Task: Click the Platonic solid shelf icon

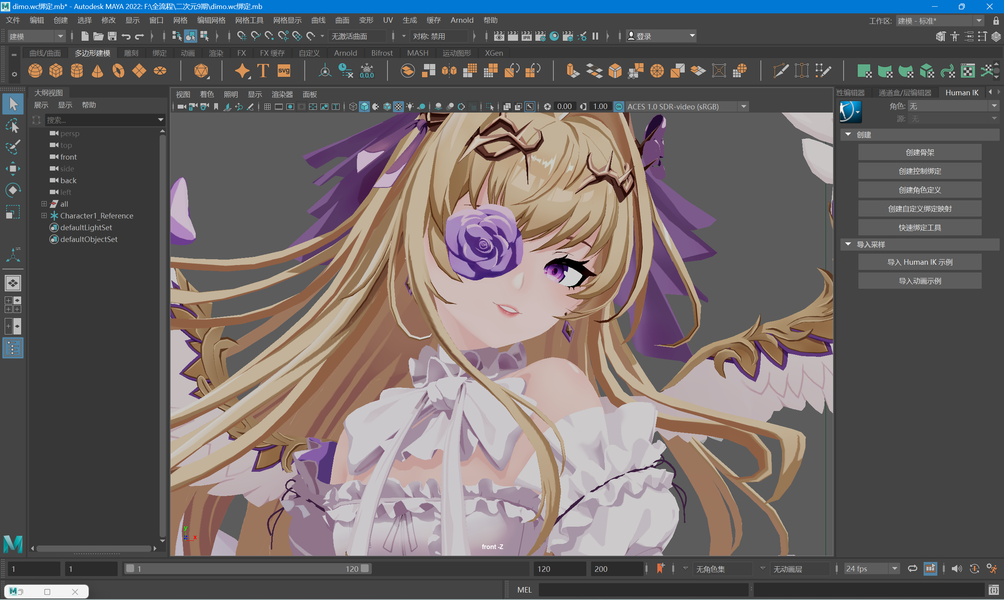Action: (201, 70)
